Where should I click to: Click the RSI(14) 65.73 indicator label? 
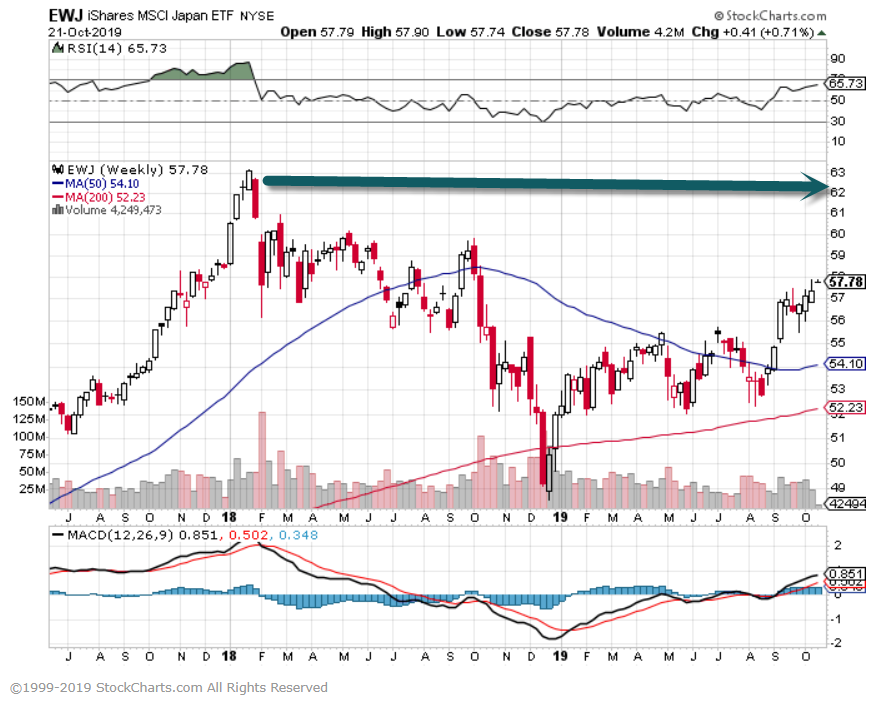tap(117, 48)
